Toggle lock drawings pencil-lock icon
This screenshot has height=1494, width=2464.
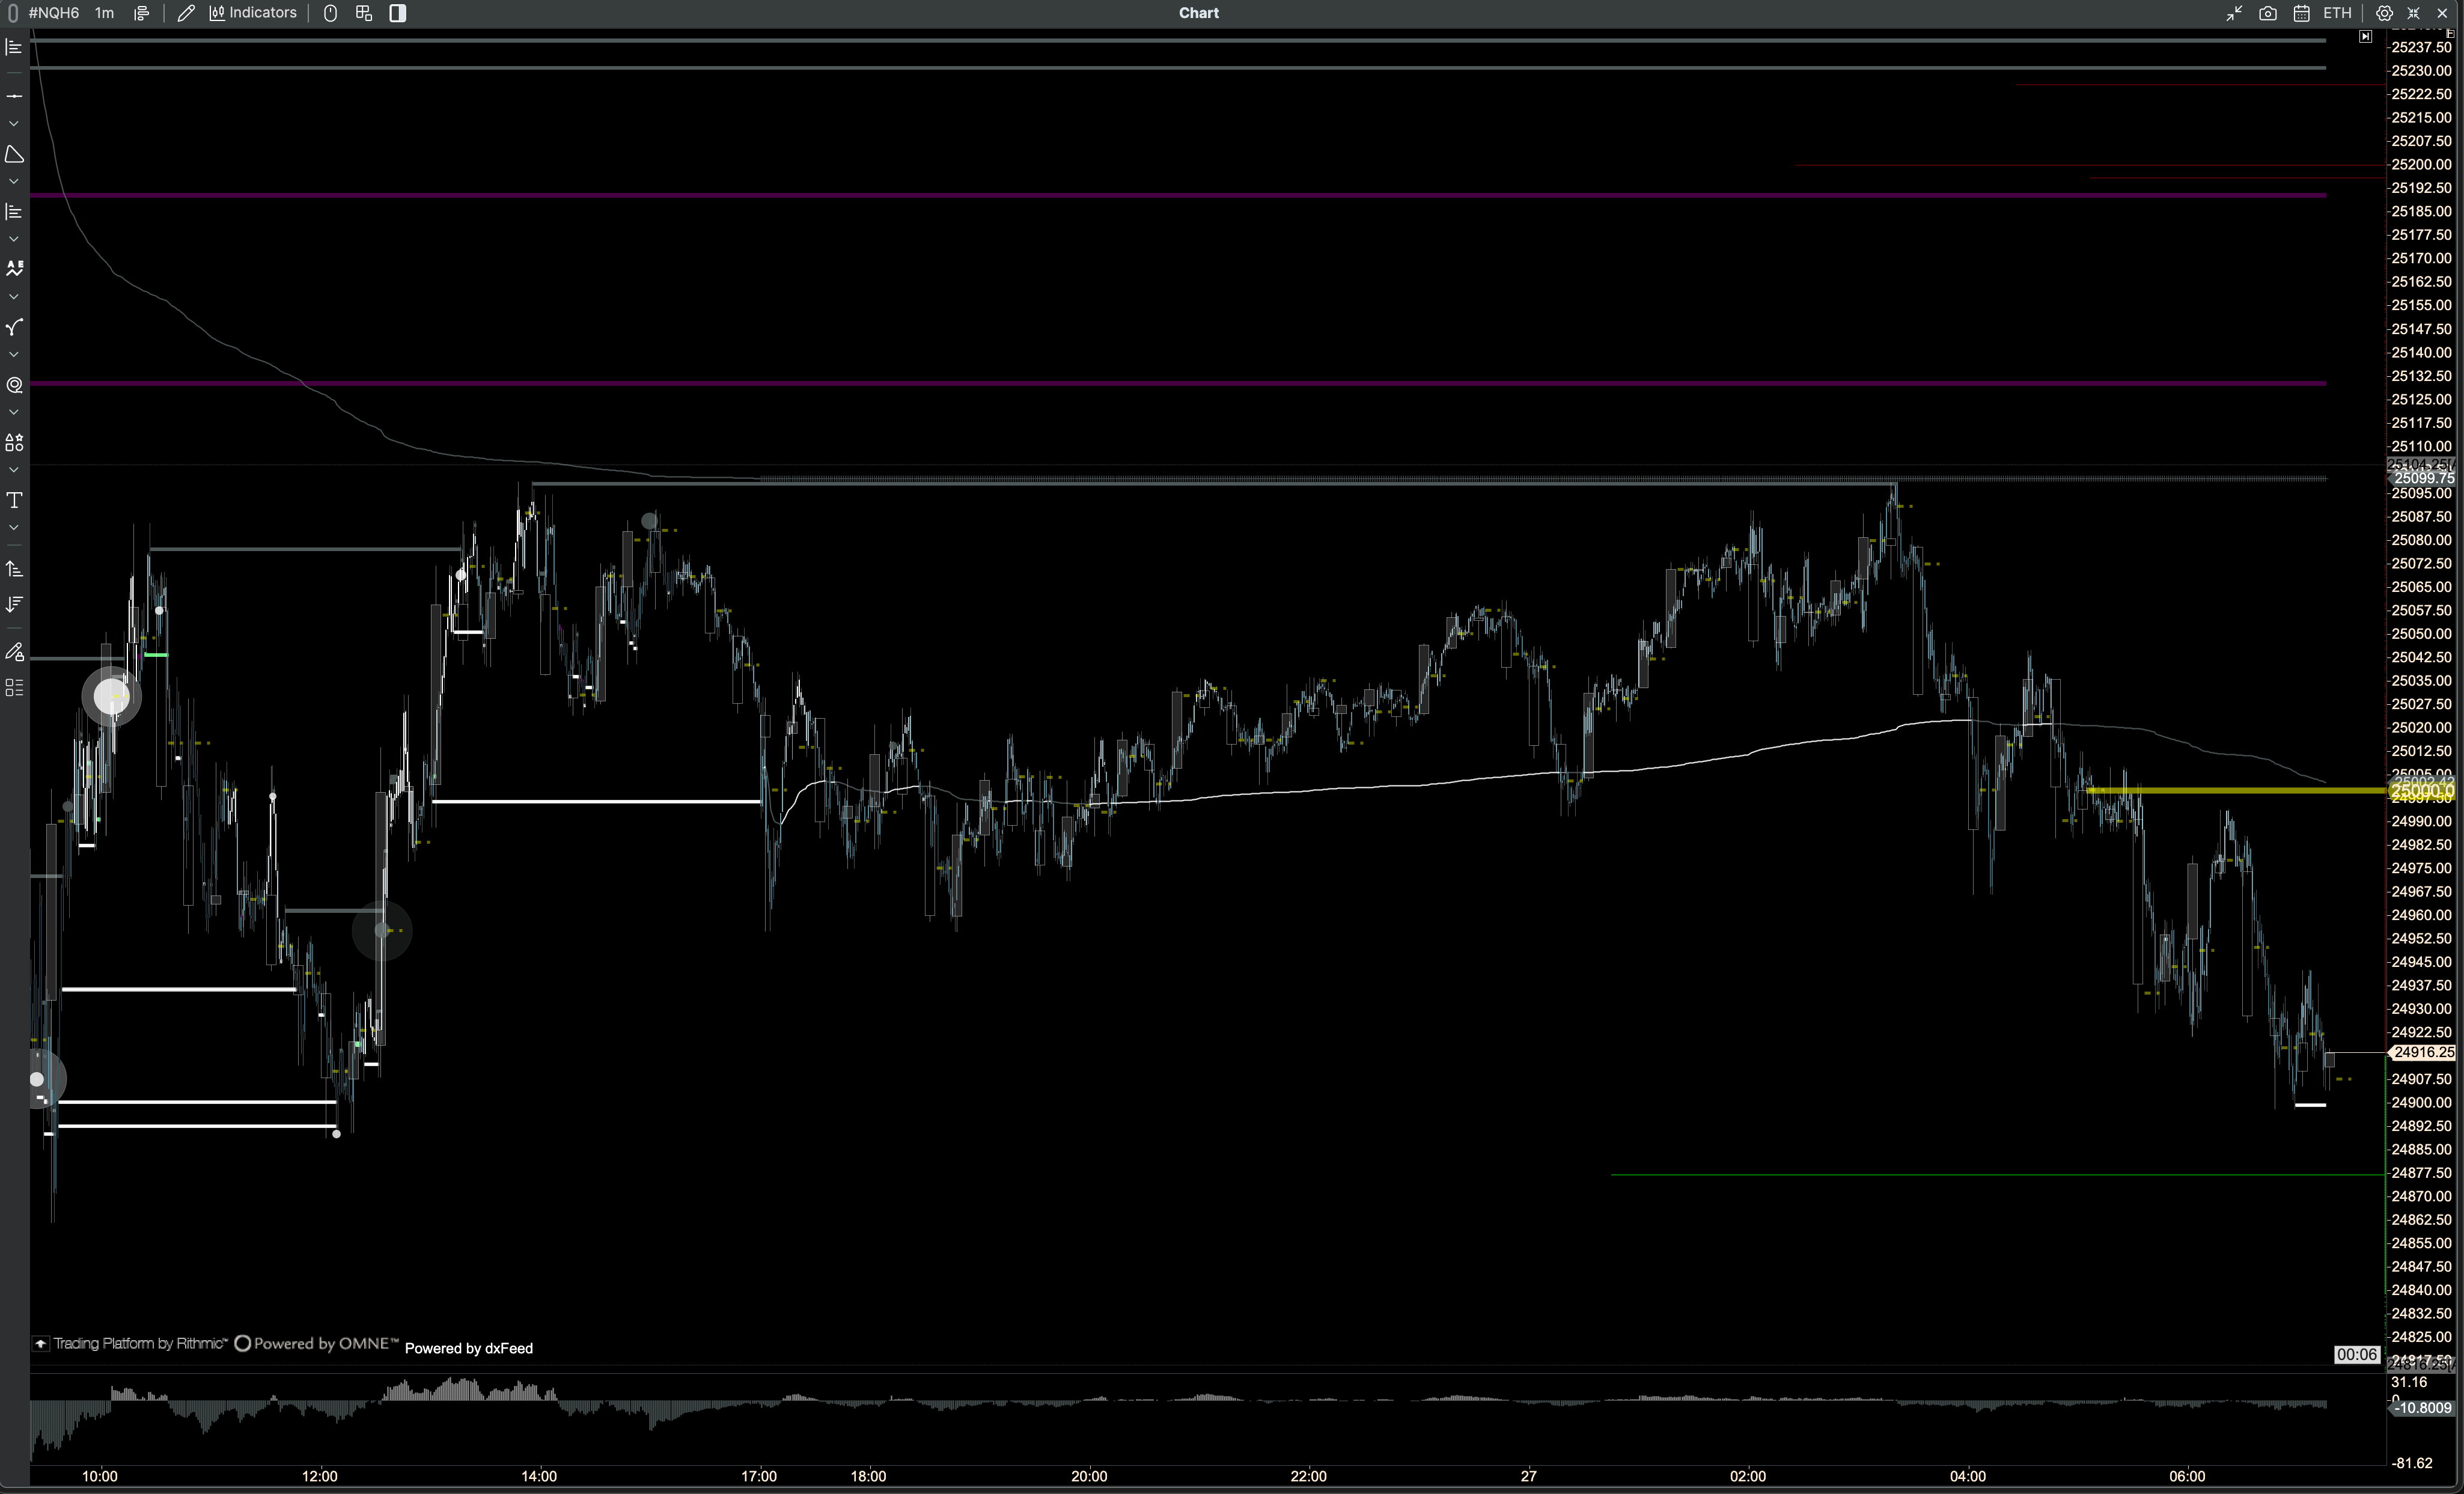click(x=14, y=653)
